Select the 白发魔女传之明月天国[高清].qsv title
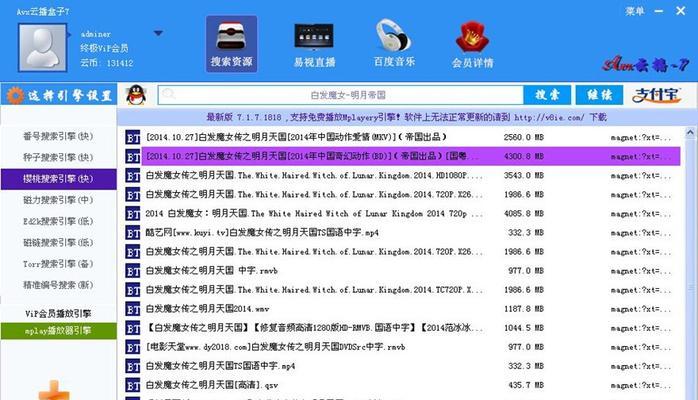This screenshot has height=400, width=698. [x=211, y=385]
